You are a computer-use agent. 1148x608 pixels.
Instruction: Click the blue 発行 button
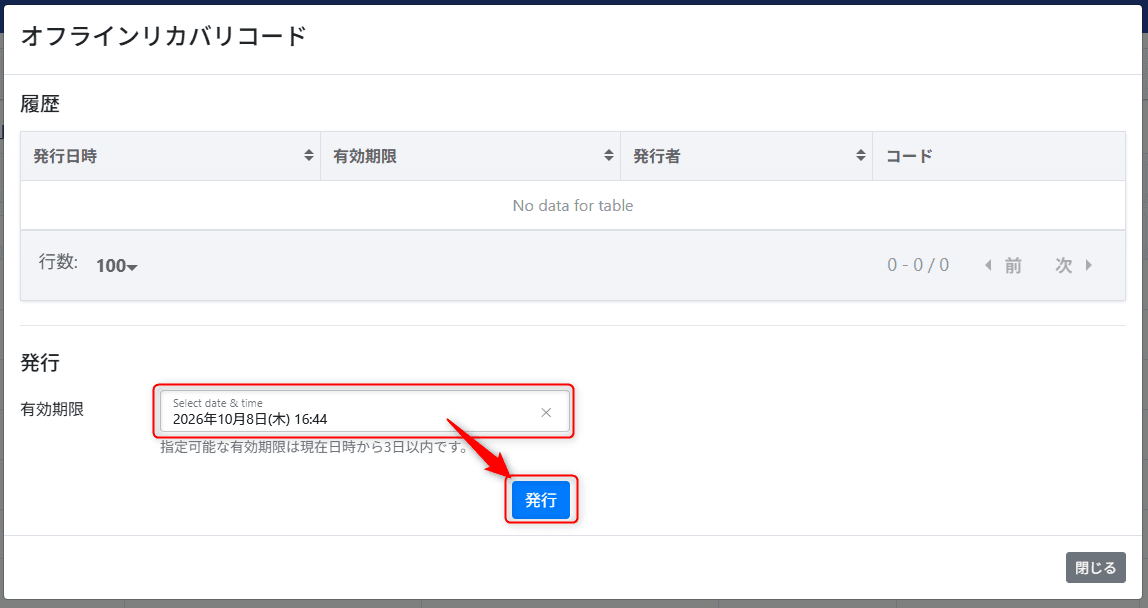(x=540, y=500)
